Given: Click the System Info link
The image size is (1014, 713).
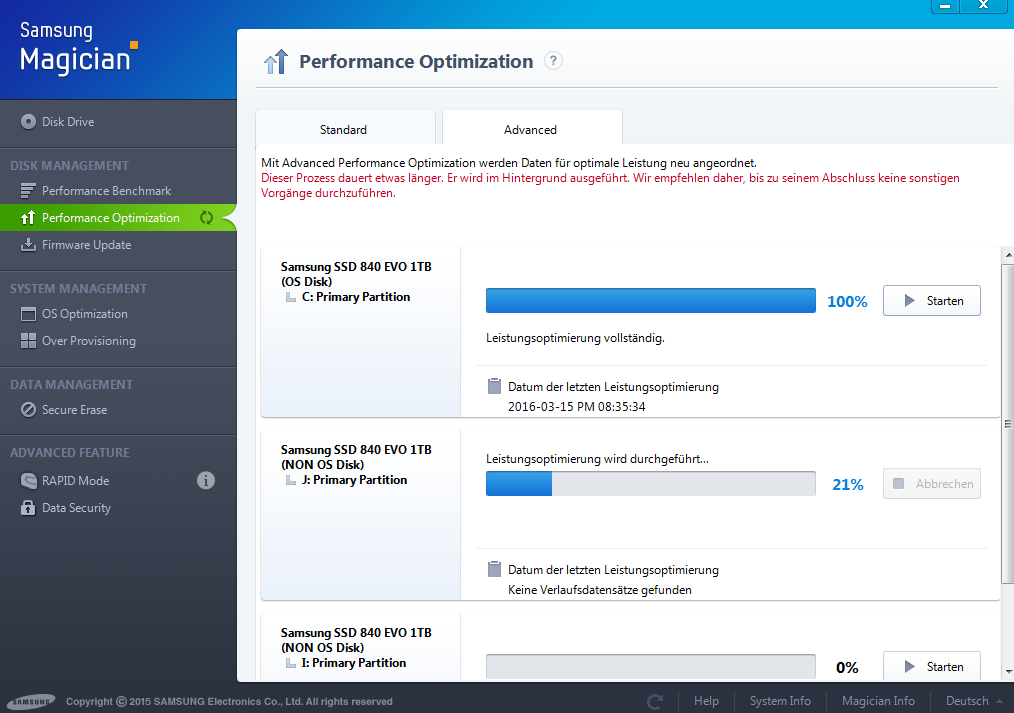Looking at the screenshot, I should click(x=780, y=701).
